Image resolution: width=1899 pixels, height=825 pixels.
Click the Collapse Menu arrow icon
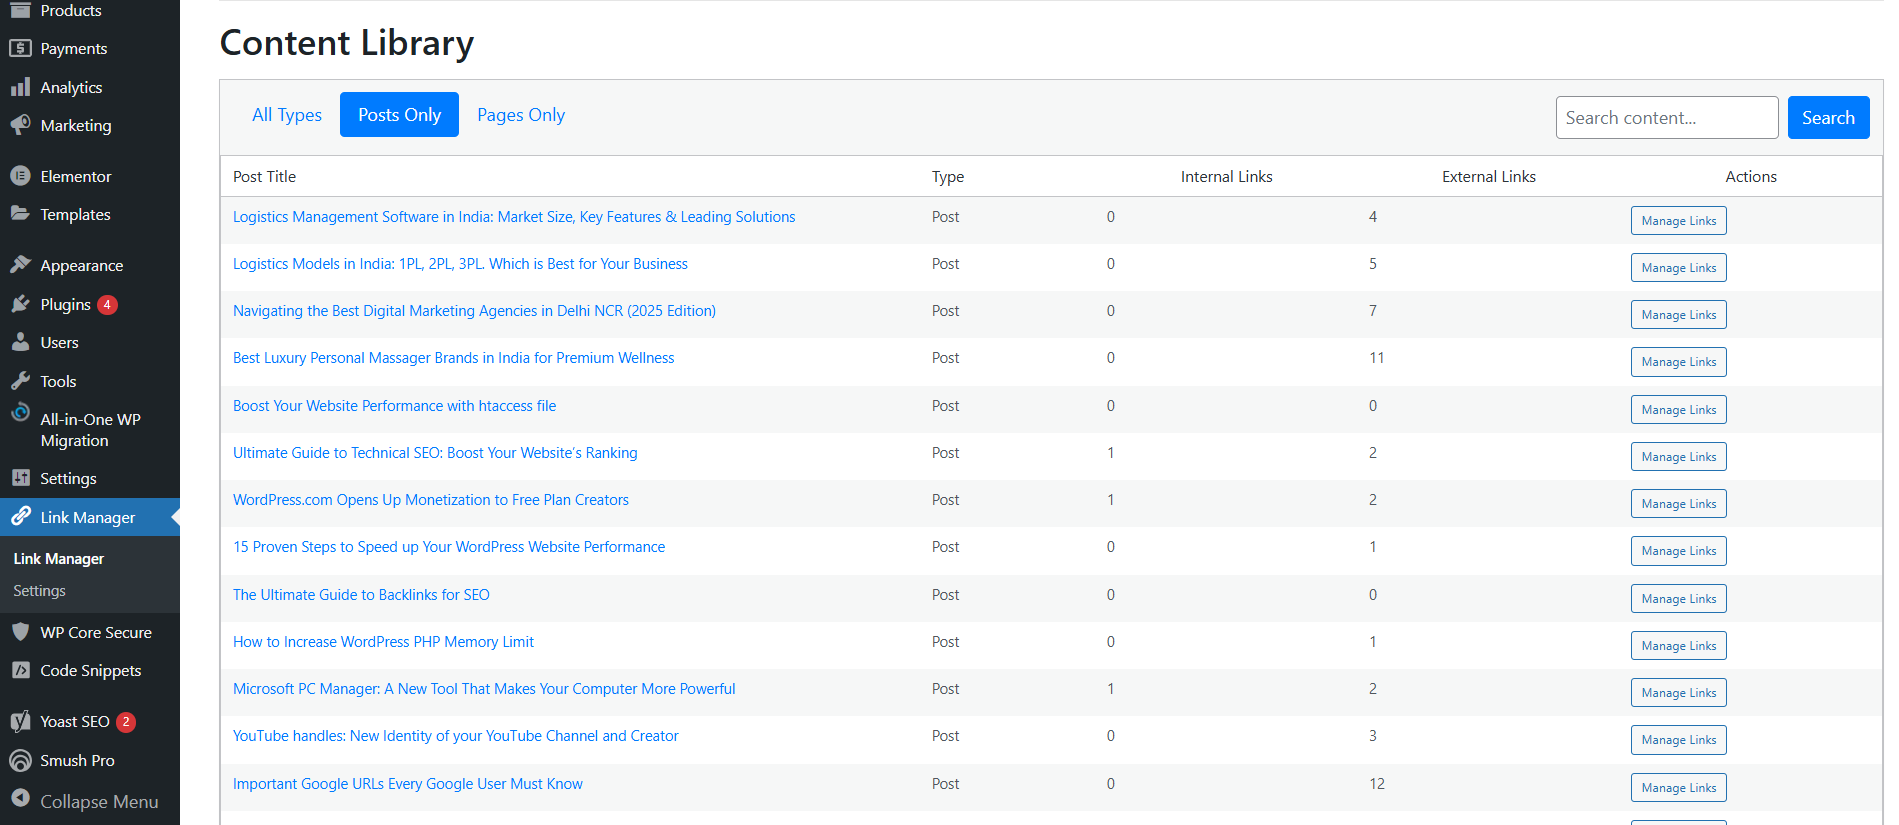pos(20,798)
